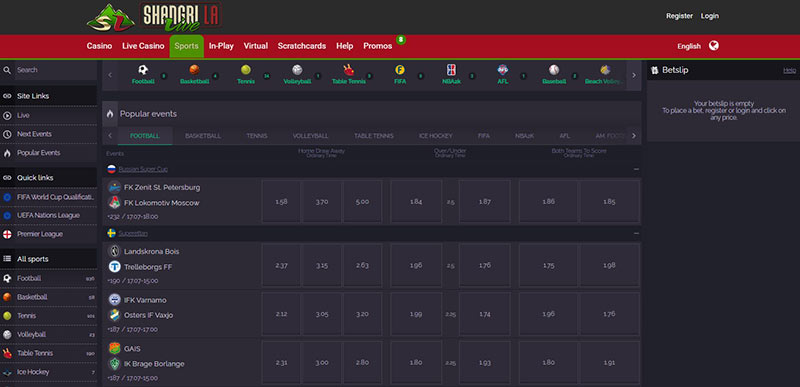Open the Casino menu item

click(99, 46)
